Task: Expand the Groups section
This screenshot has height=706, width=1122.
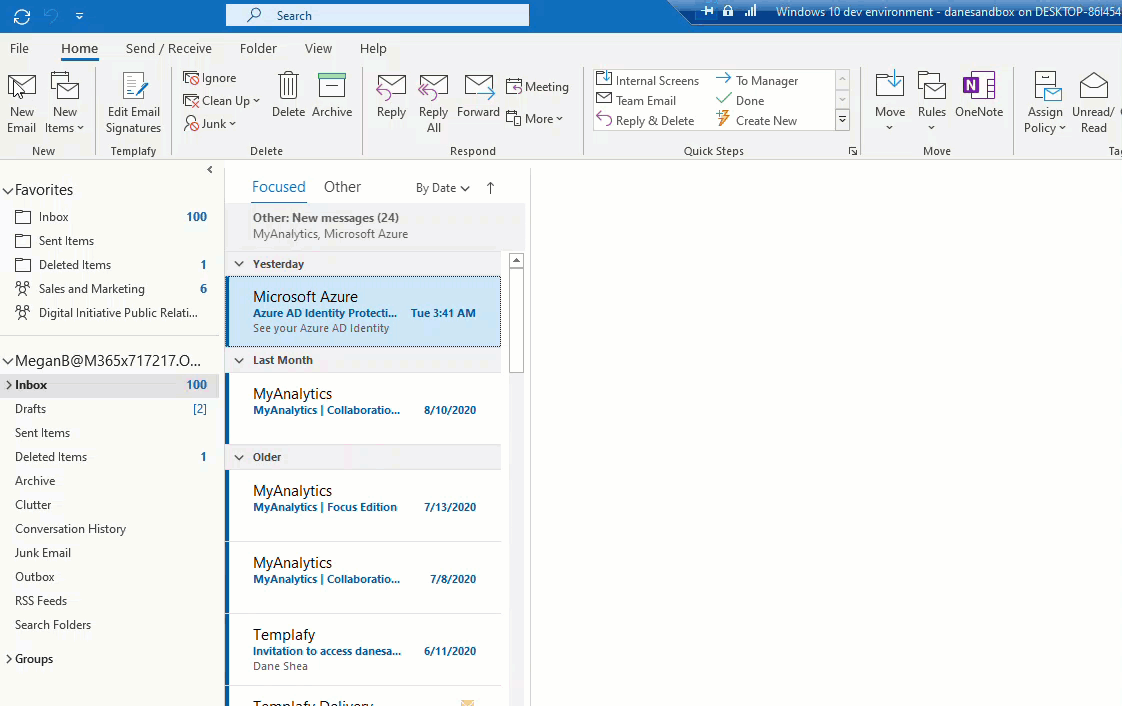Action: point(9,659)
